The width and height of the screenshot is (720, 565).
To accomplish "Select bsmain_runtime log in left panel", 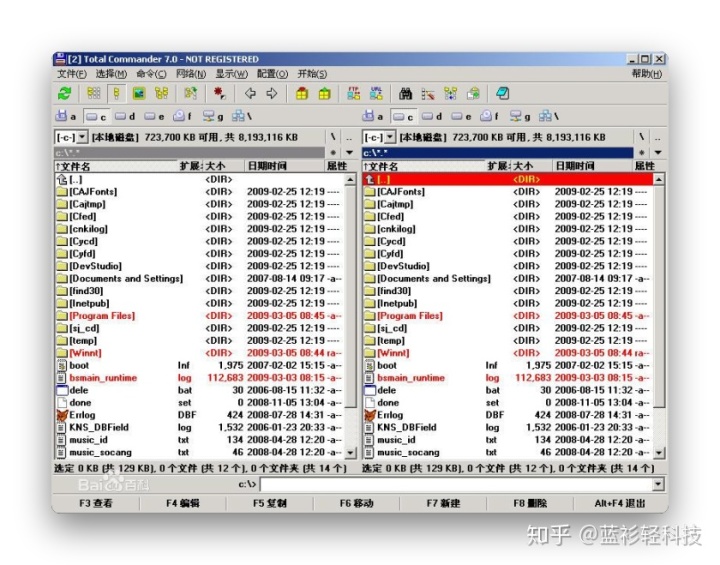I will pyautogui.click(x=198, y=378).
